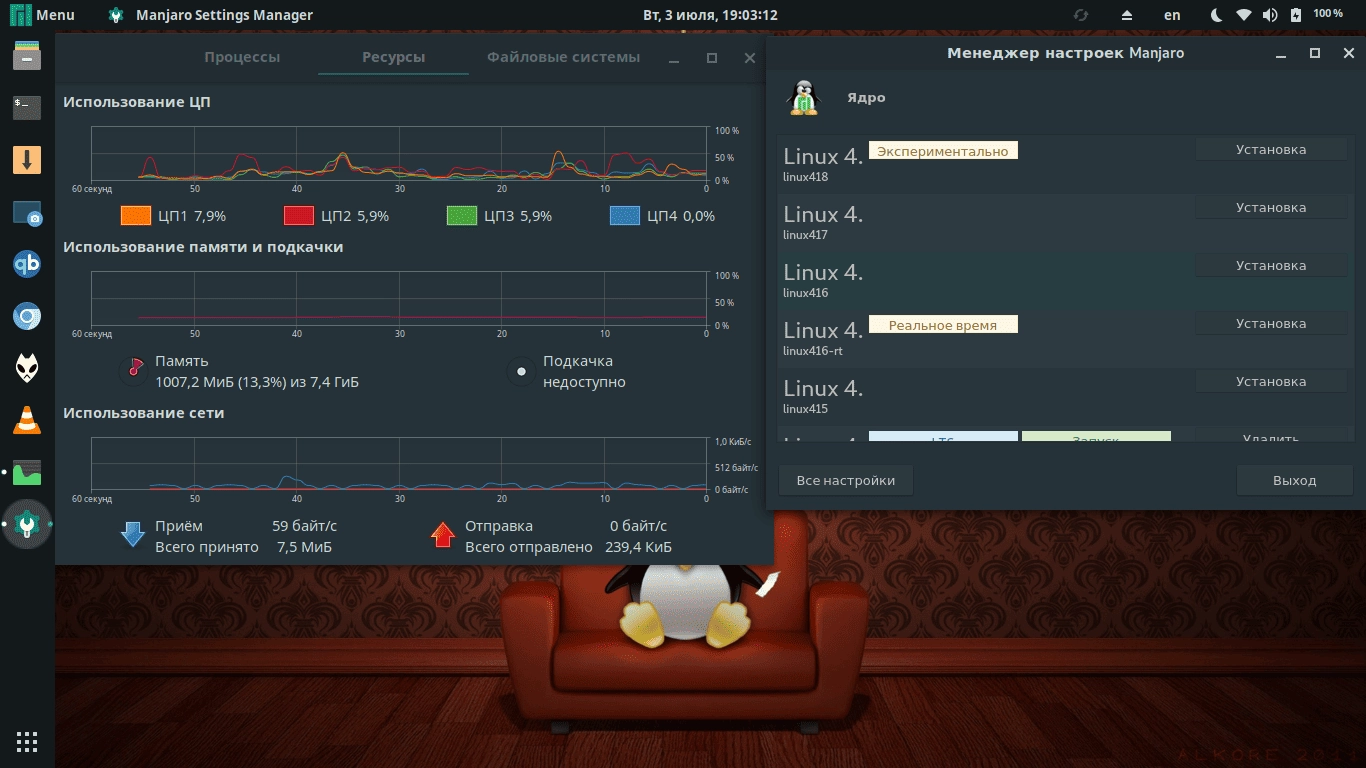Open the screenshot tool in dock
This screenshot has width=1366, height=768.
27,213
